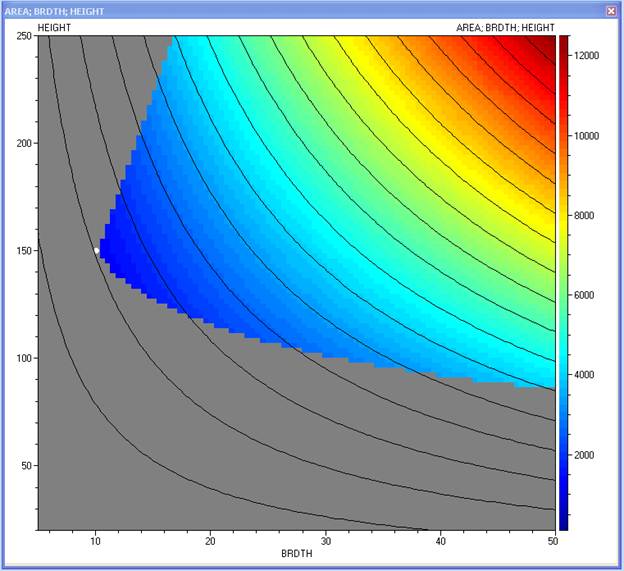Click the 12000 tick label on the colorbar
Screen dimensions: 624x571
click(x=586, y=56)
